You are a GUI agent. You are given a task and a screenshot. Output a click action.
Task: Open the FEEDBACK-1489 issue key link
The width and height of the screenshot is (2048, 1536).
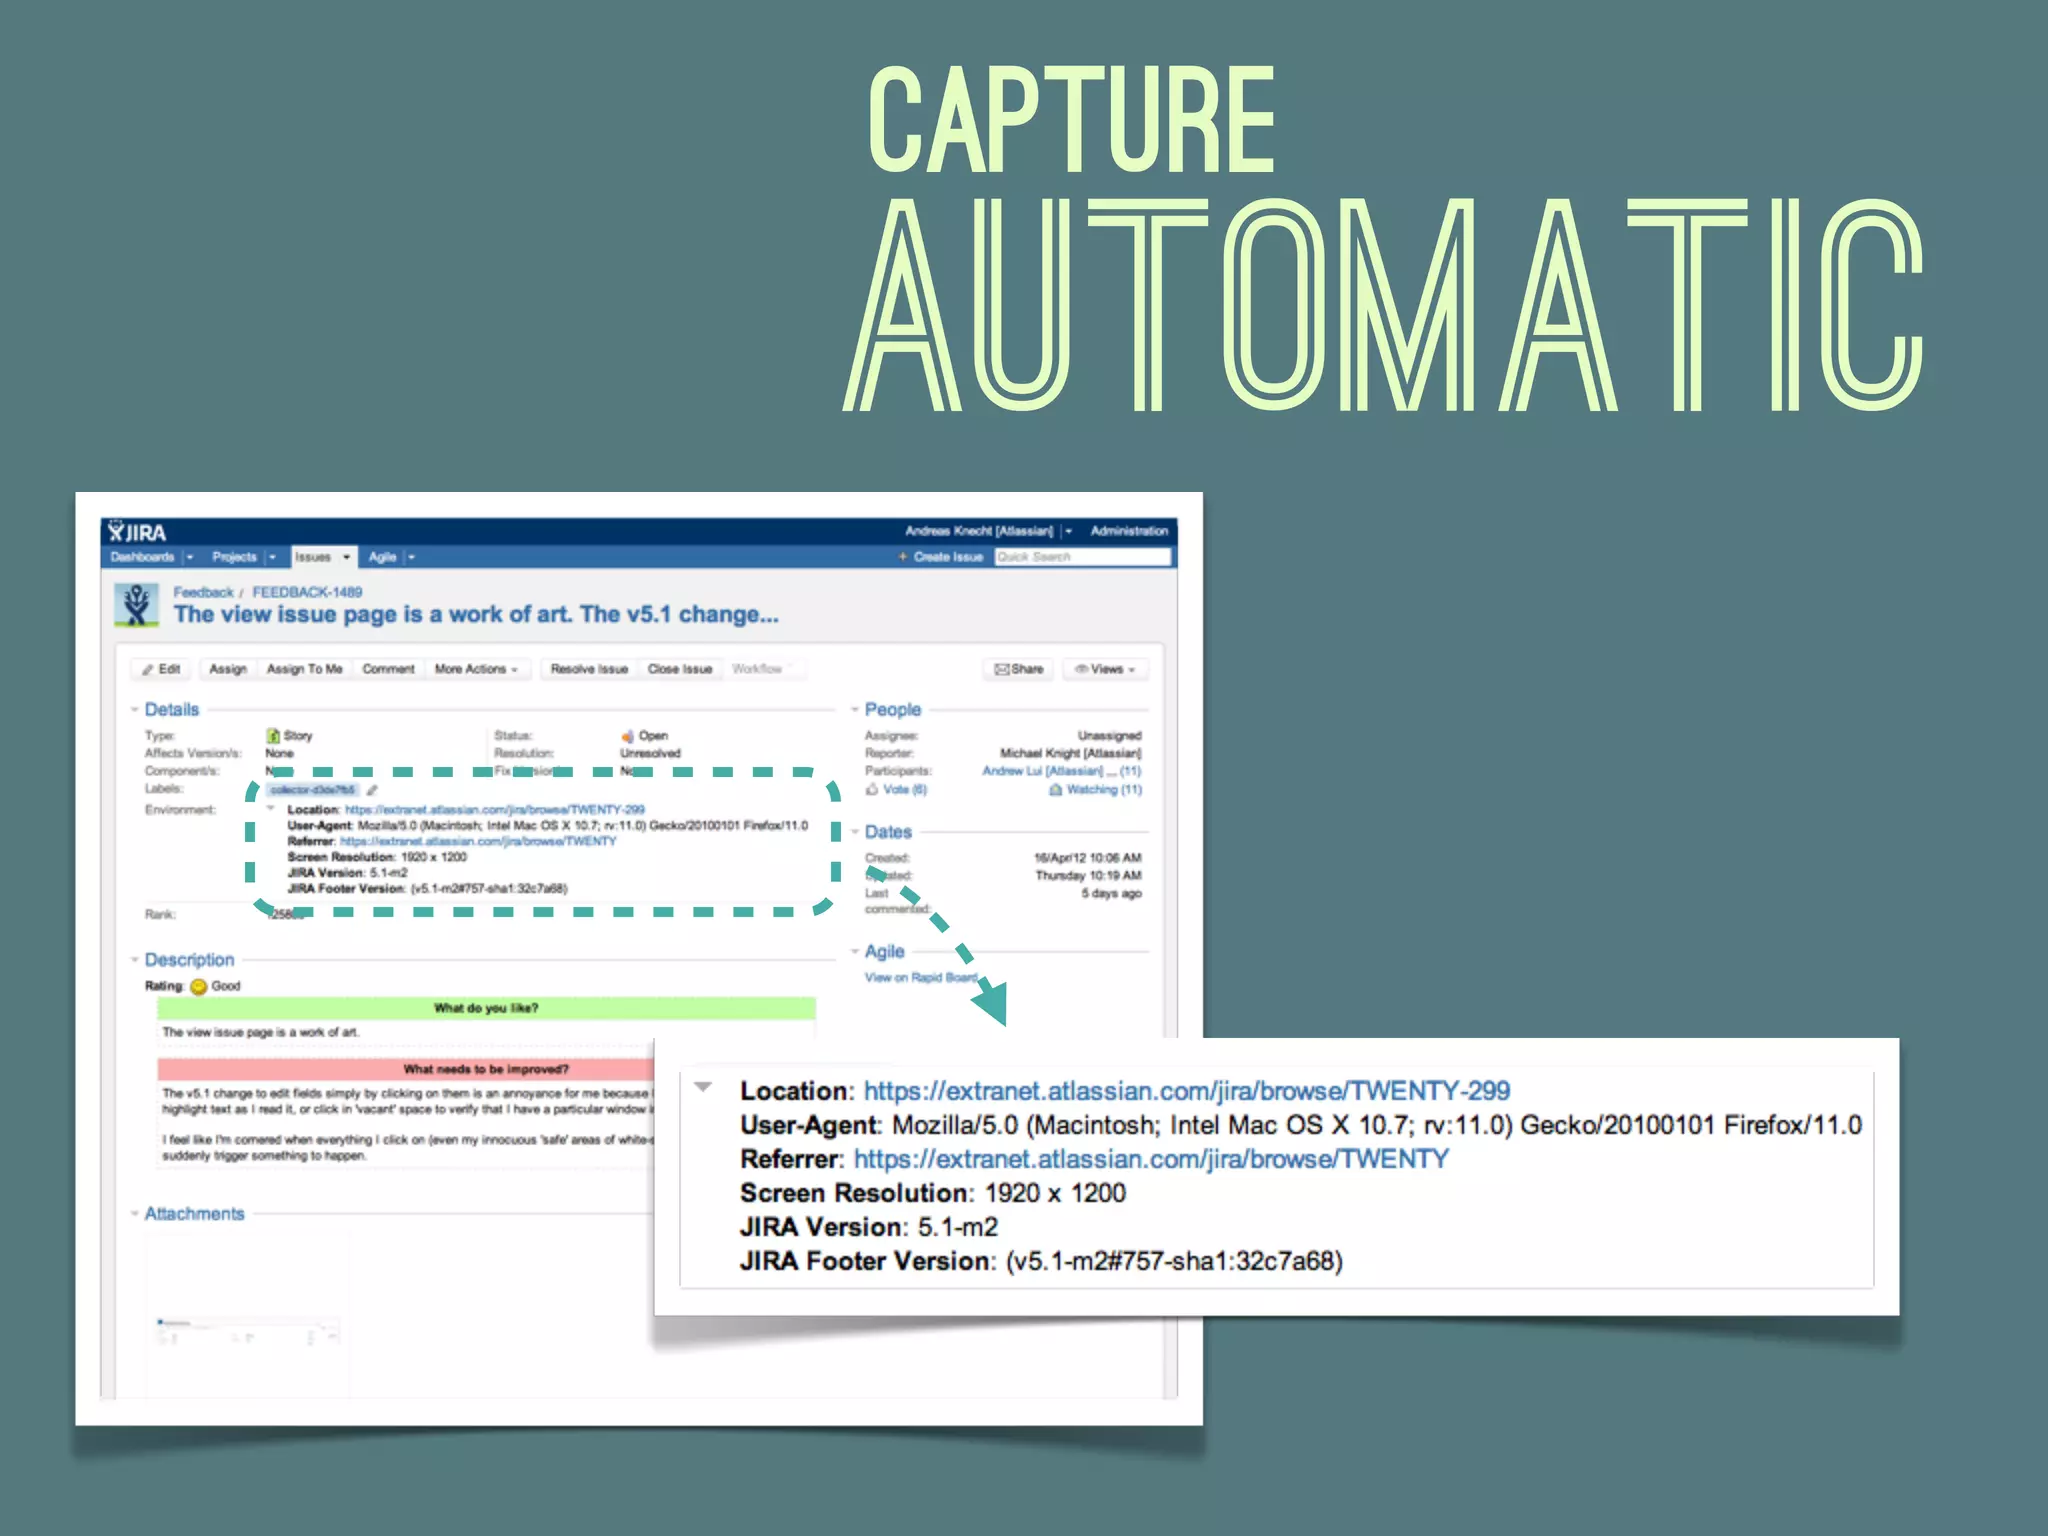[307, 592]
